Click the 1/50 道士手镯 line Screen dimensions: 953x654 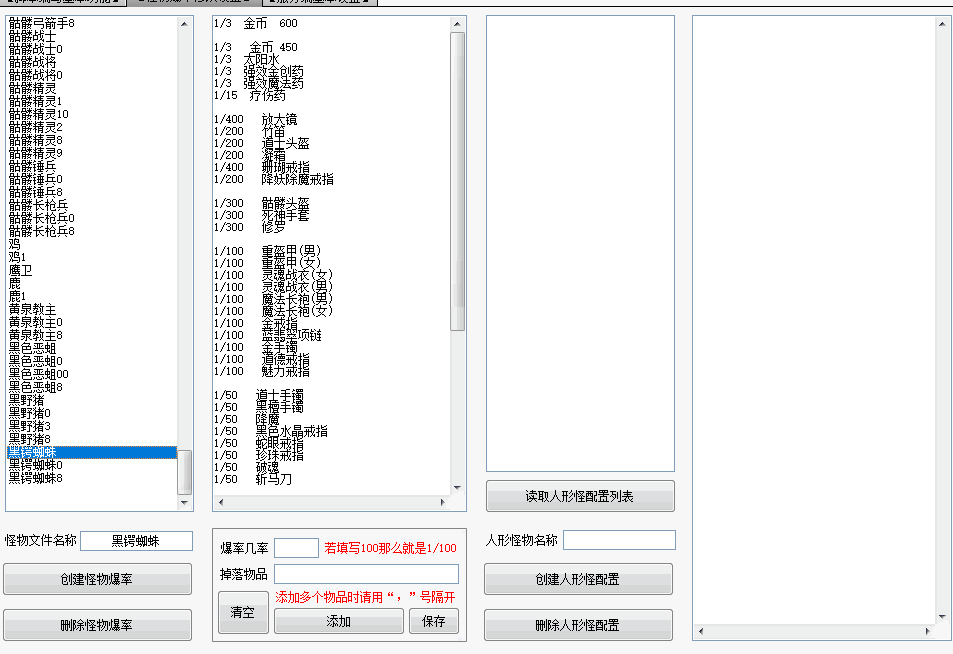258,395
